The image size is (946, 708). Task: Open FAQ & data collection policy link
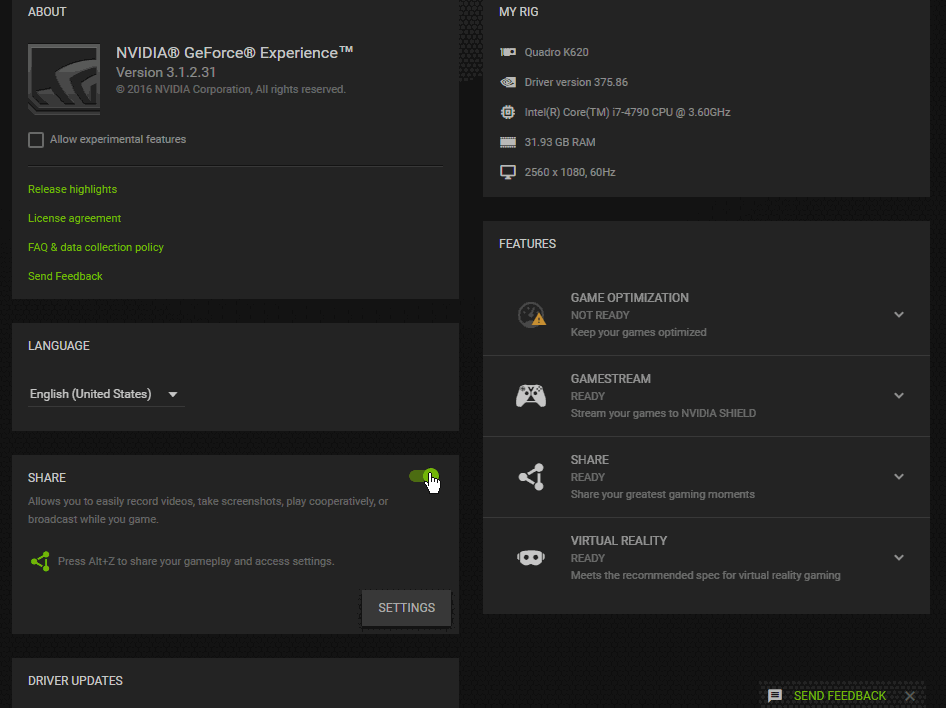click(x=95, y=247)
